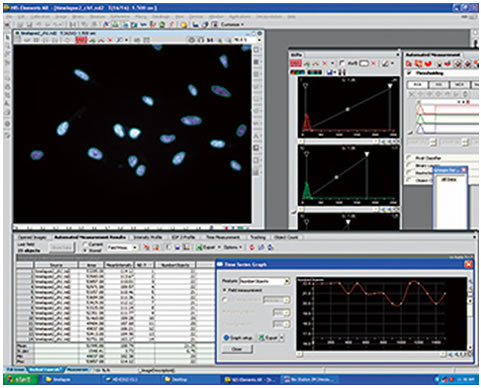This screenshot has width=481, height=388.
Task: Open the Feature dropdown showing Number Objects
Action: point(265,281)
